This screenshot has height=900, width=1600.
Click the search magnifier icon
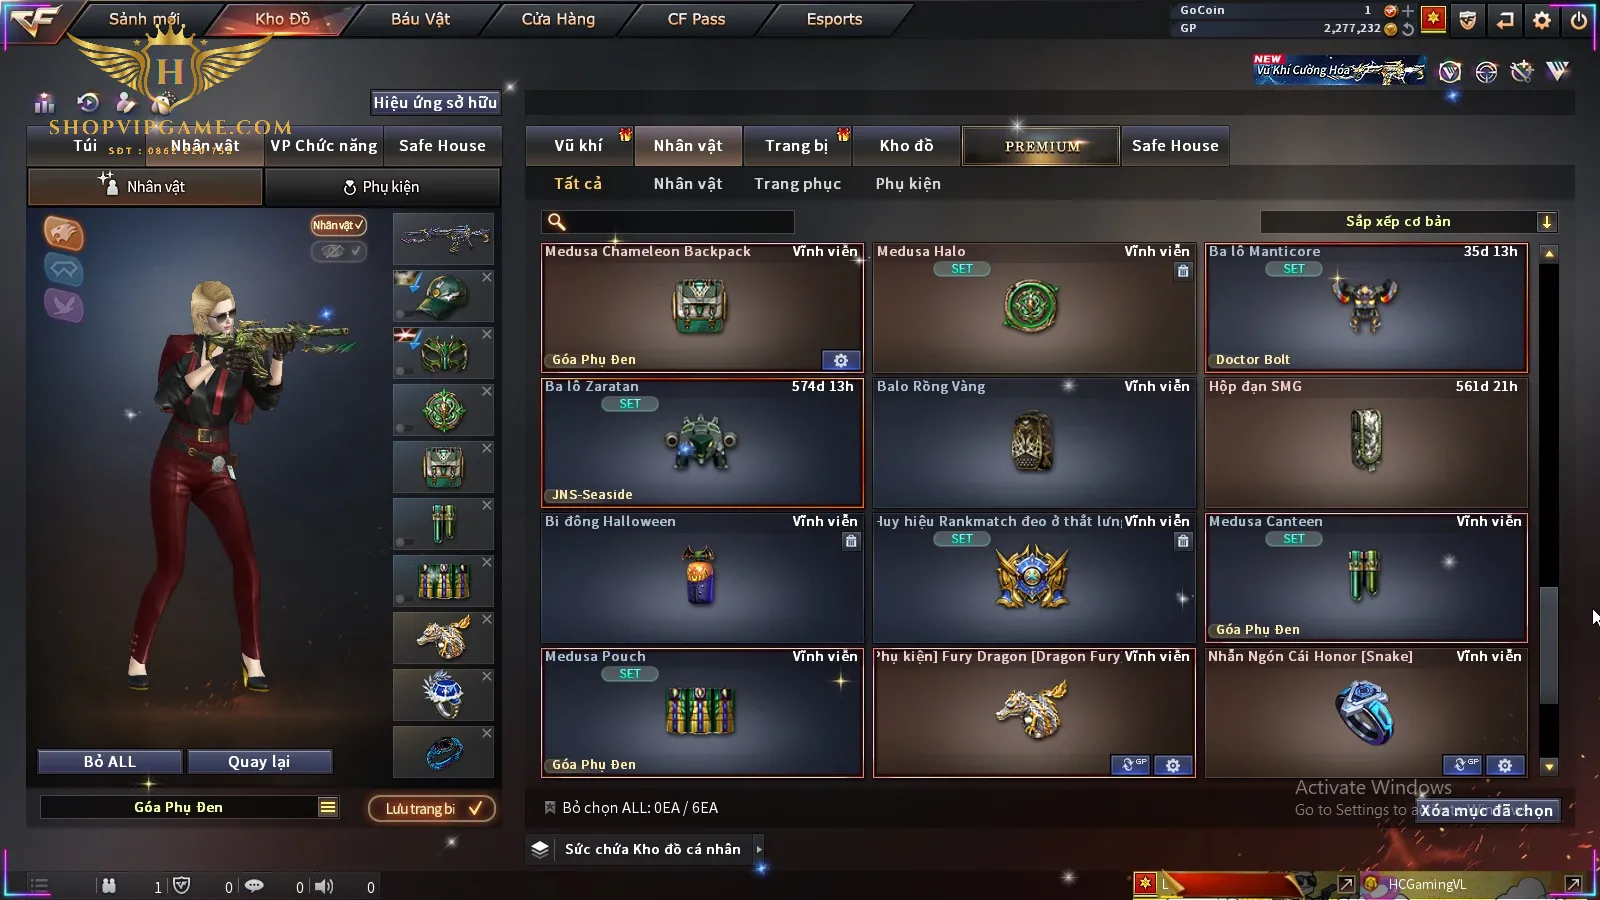pos(557,222)
